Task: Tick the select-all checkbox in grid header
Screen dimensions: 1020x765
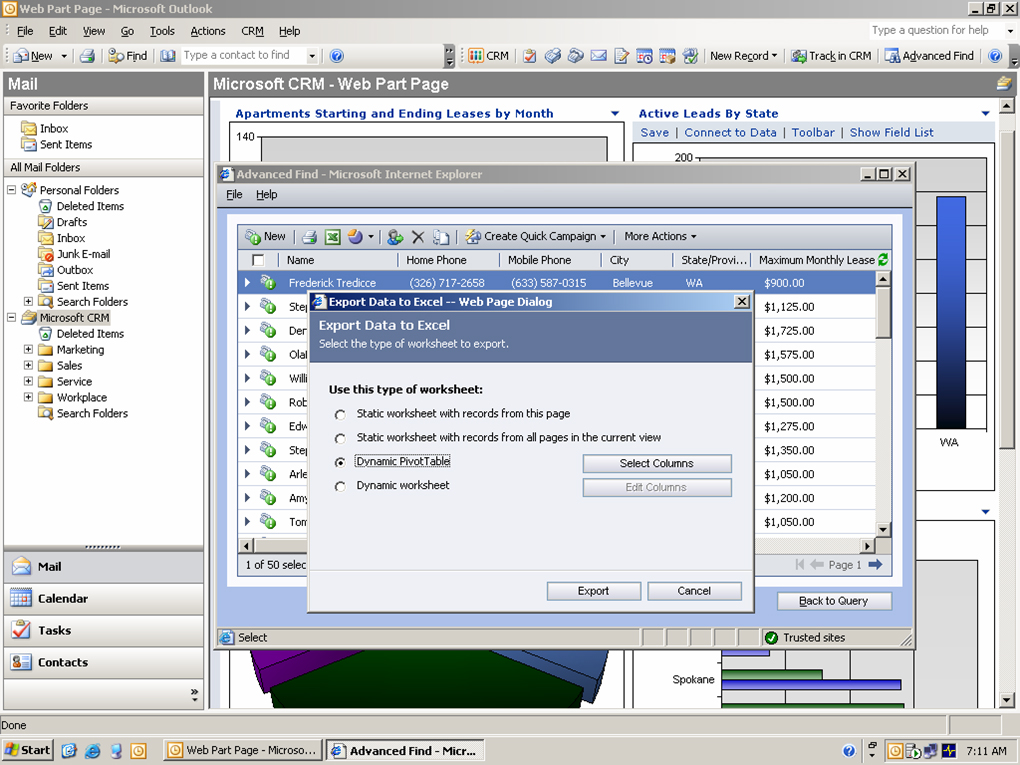Action: [x=258, y=260]
